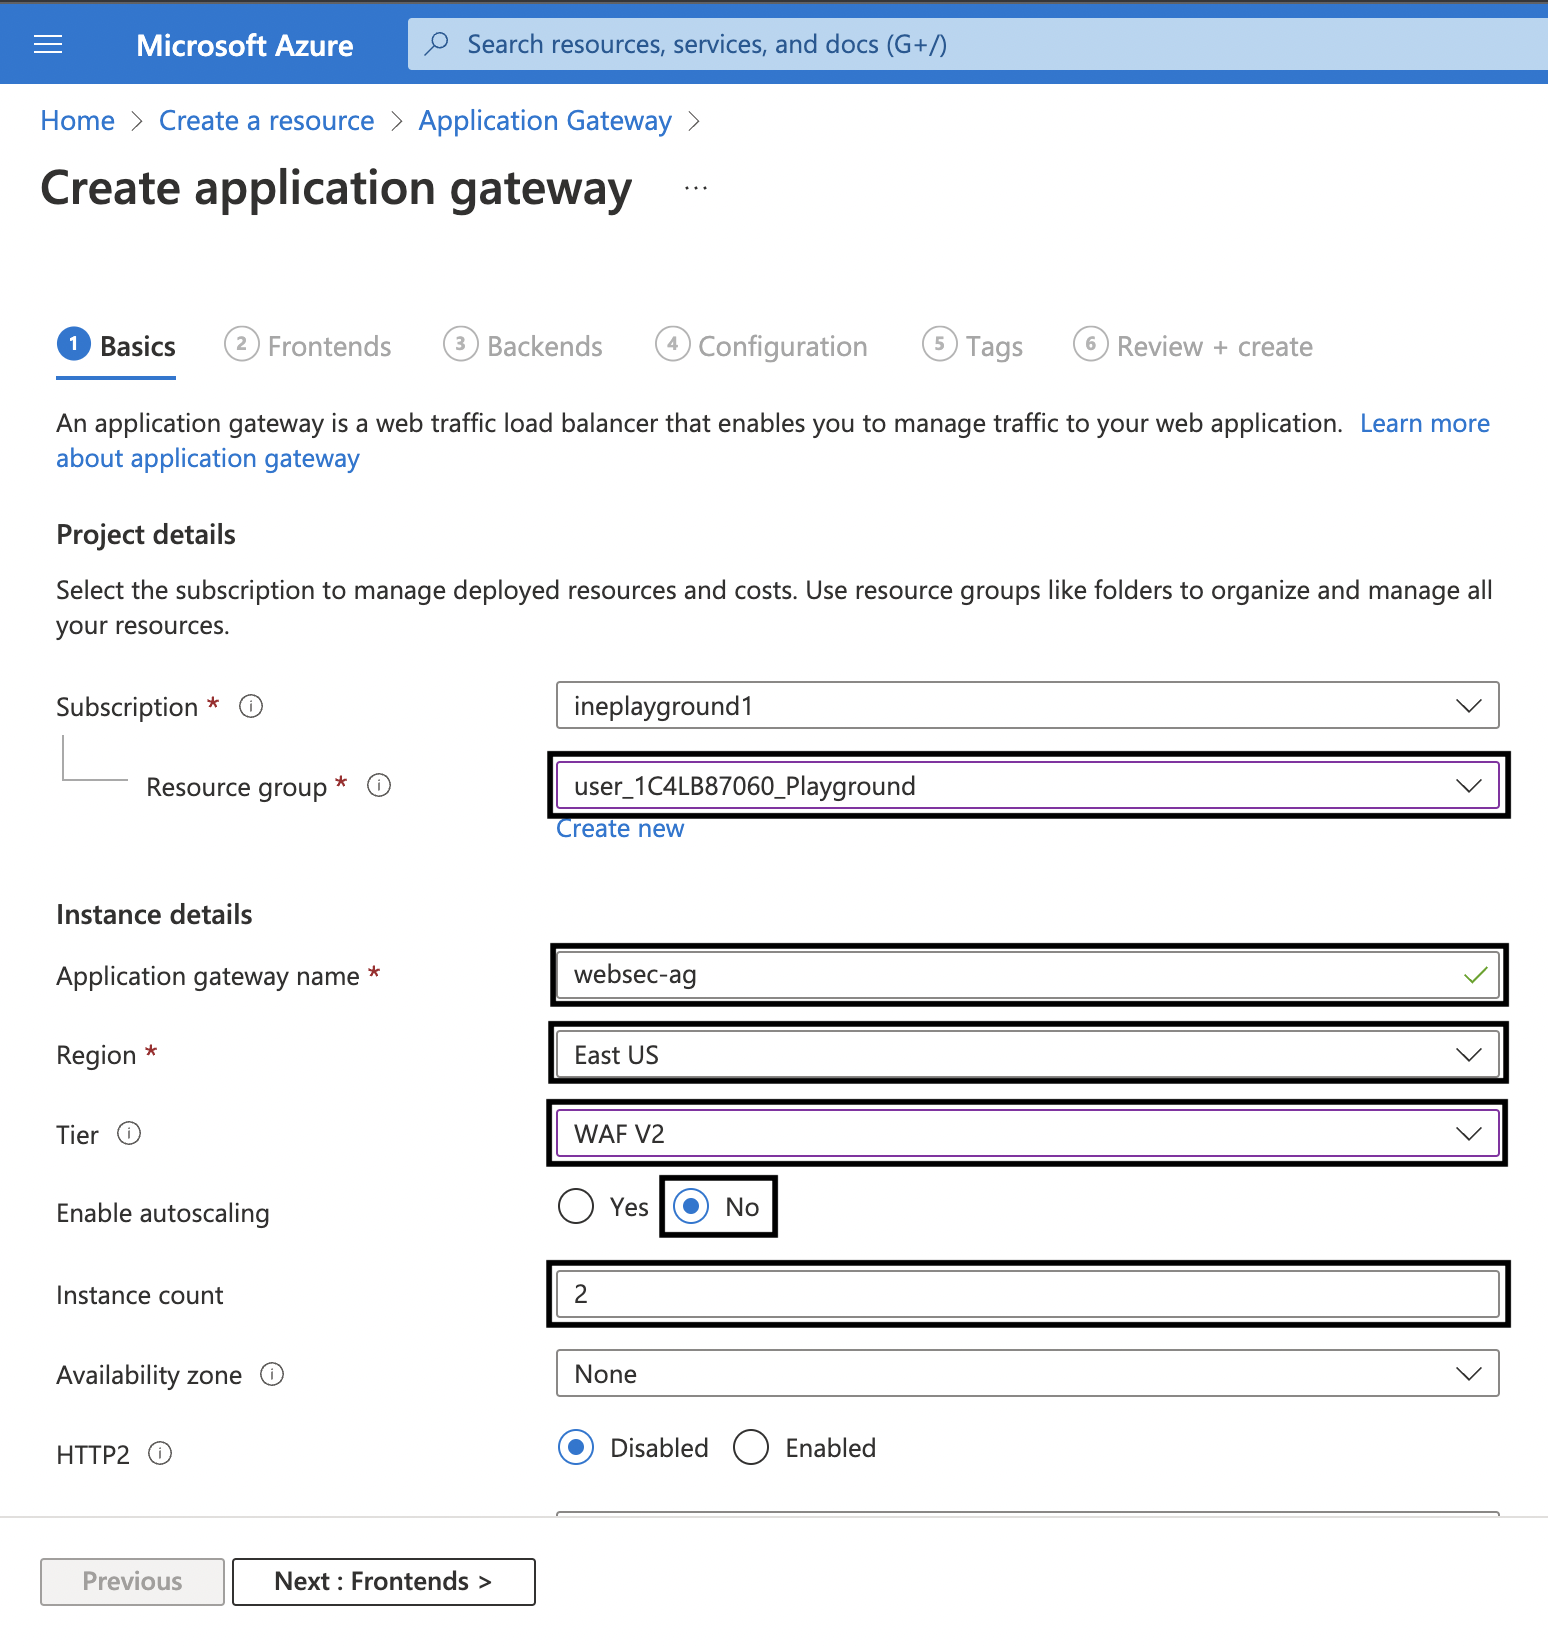Open the Tier dropdown showing WAF V2

[x=1027, y=1134]
